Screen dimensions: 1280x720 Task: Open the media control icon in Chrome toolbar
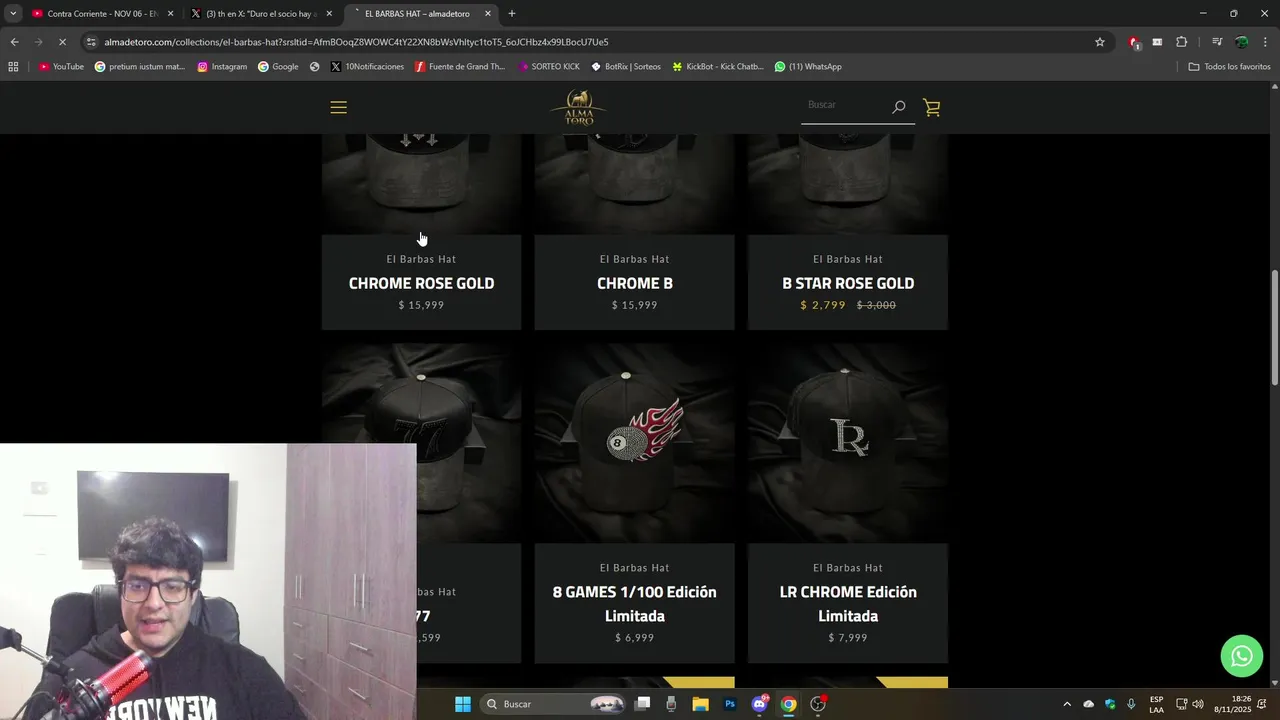coord(1217,42)
